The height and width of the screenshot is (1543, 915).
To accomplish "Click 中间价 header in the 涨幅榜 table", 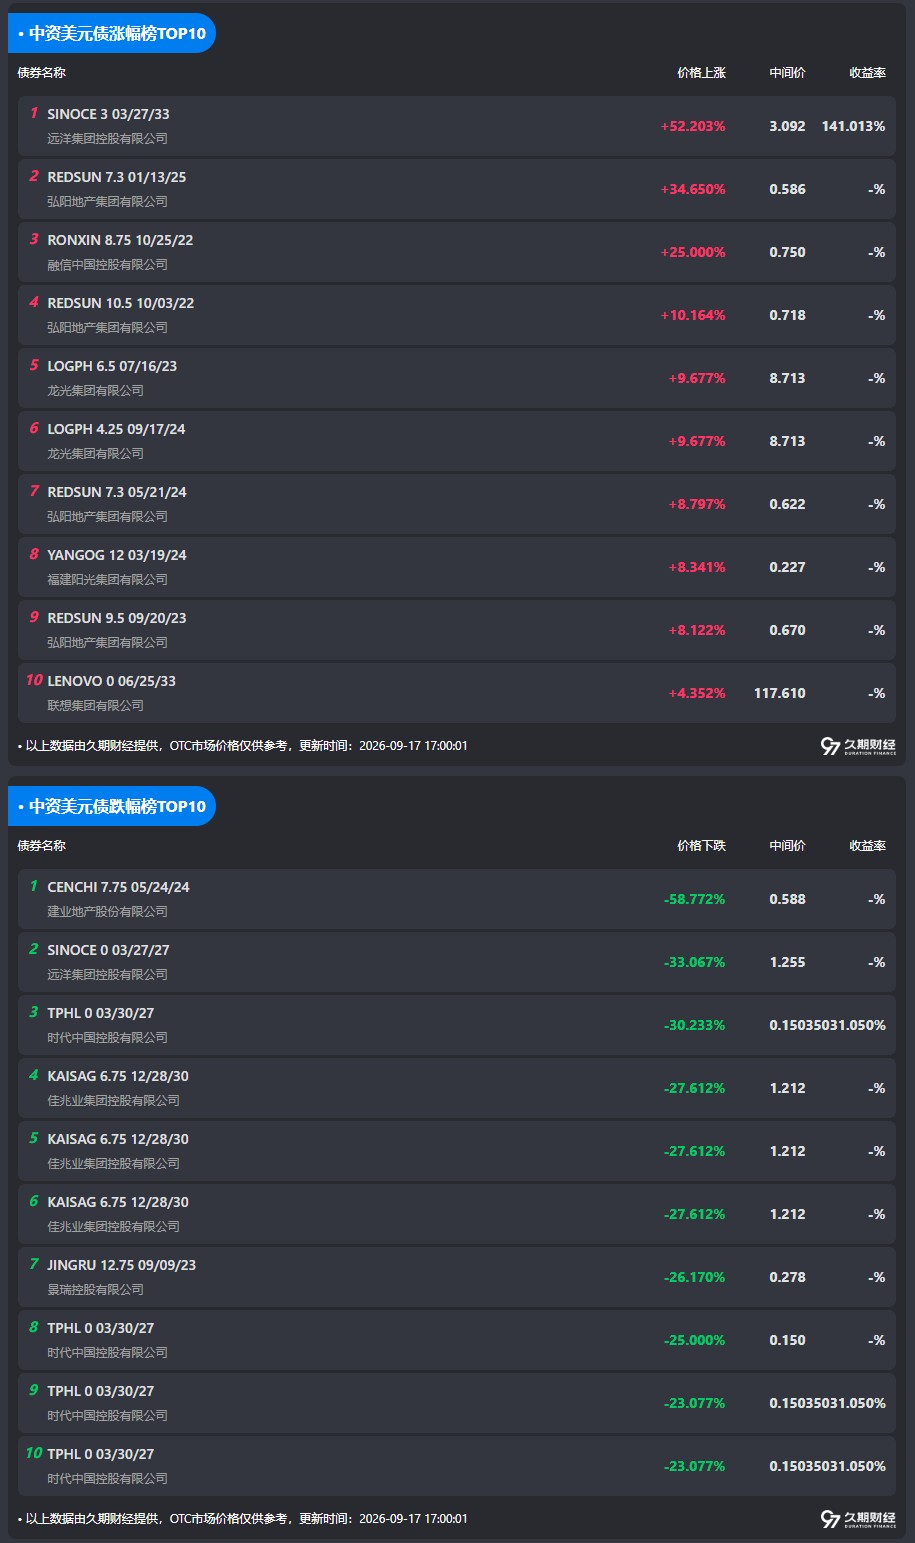I will click(x=787, y=73).
